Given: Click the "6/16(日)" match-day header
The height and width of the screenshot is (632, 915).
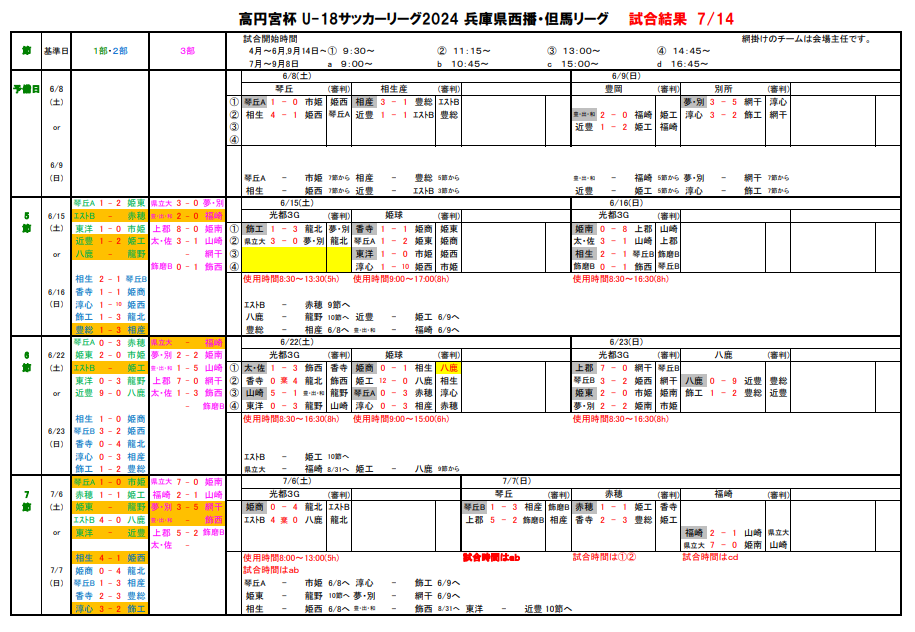Looking at the screenshot, I should 626,203.
